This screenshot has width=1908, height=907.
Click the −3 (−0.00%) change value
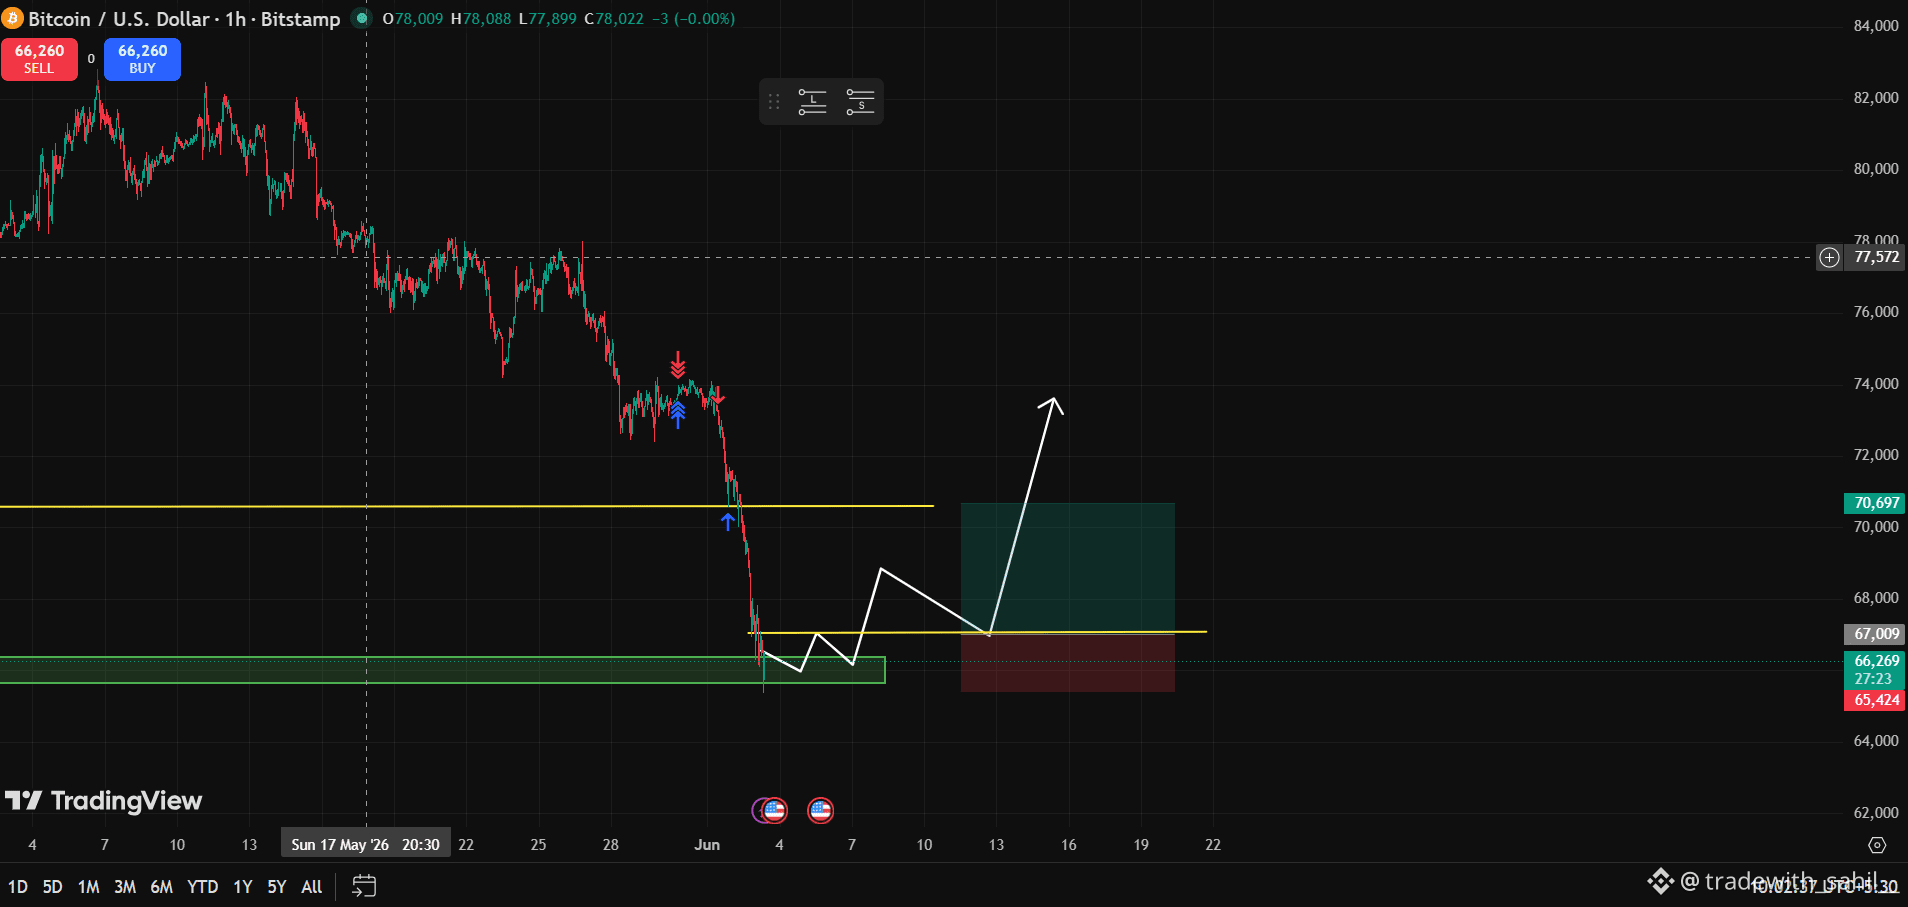pyautogui.click(x=693, y=19)
